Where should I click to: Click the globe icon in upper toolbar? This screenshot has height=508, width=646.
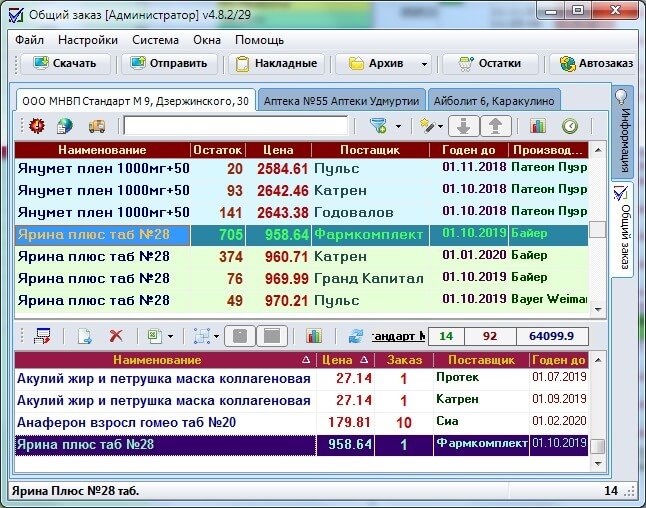65,126
